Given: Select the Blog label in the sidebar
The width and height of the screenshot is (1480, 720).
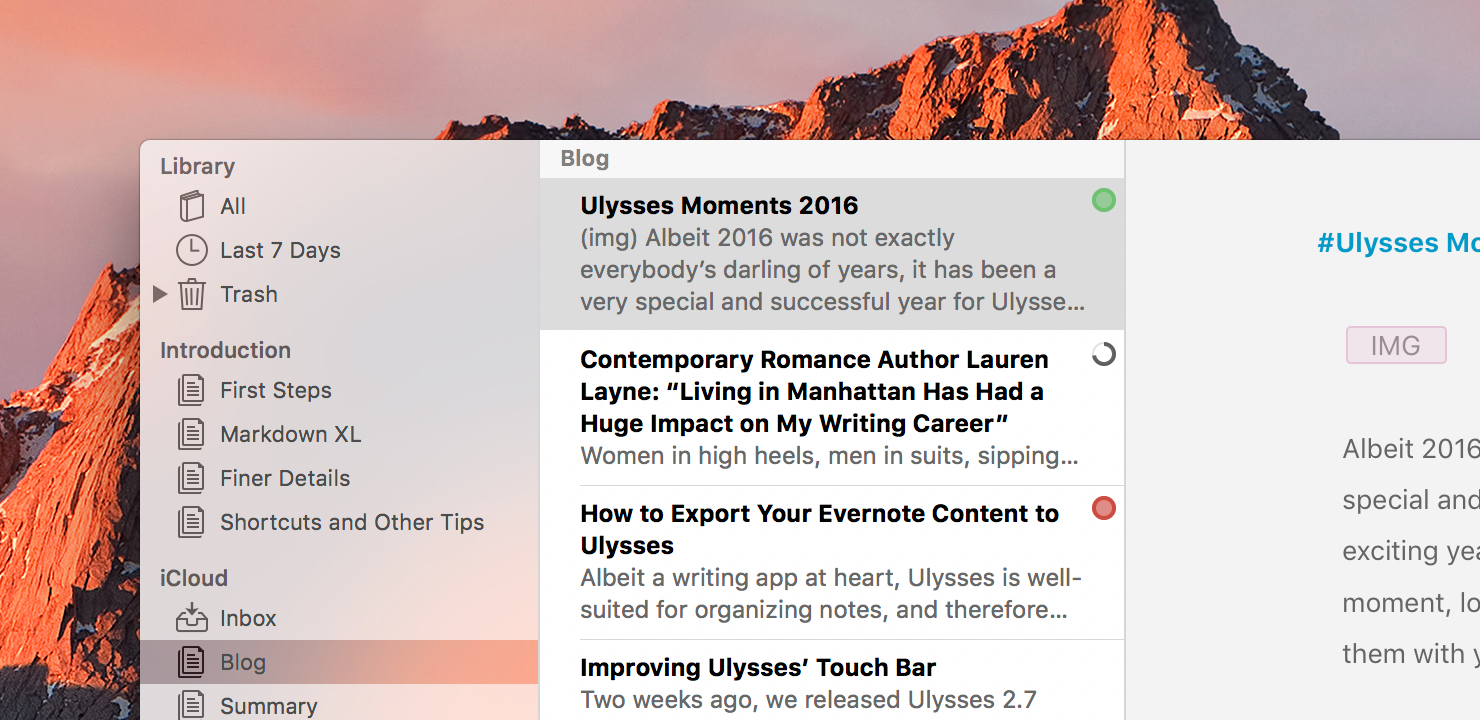Looking at the screenshot, I should coord(243,662).
